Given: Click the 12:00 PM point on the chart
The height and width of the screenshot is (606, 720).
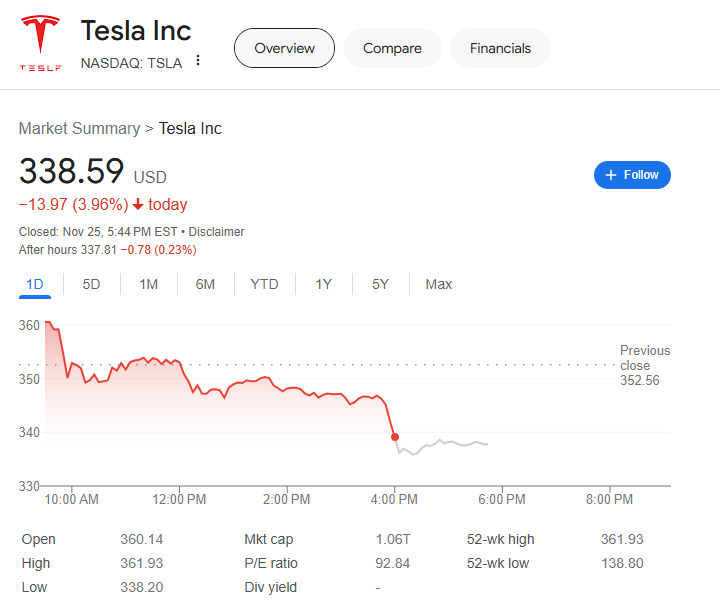Looking at the screenshot, I should [180, 364].
